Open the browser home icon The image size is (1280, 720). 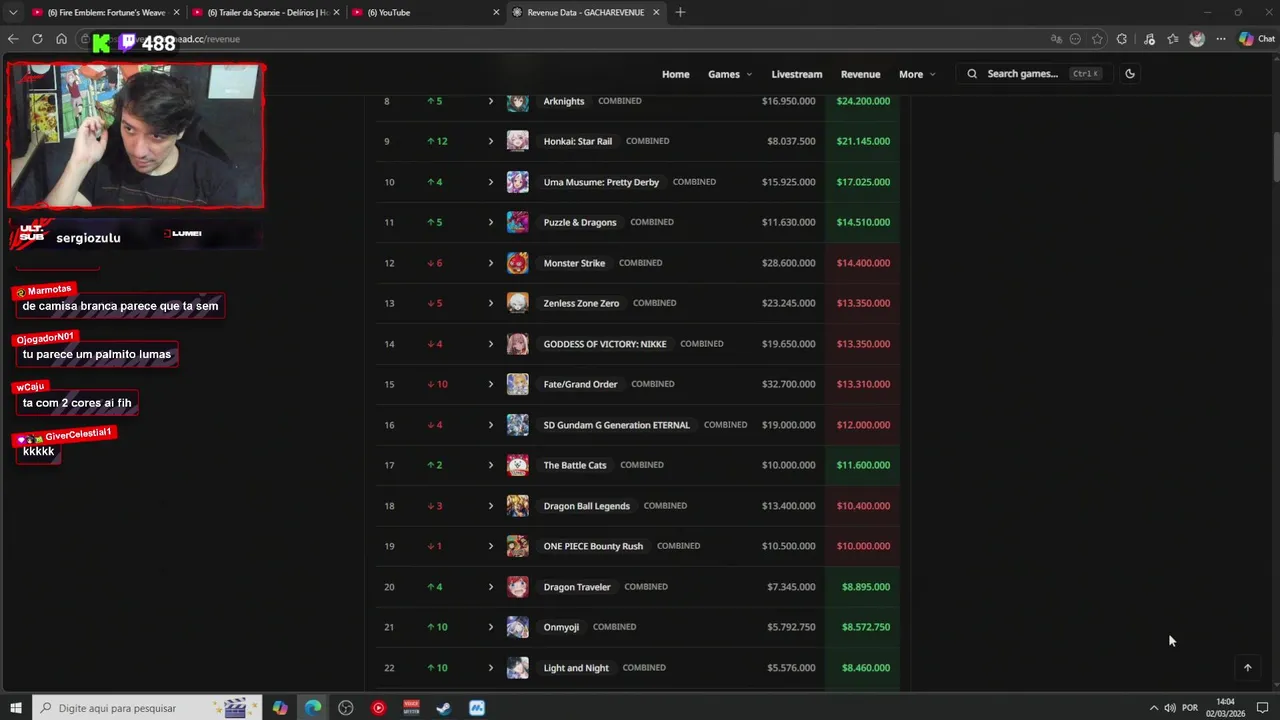tap(61, 39)
